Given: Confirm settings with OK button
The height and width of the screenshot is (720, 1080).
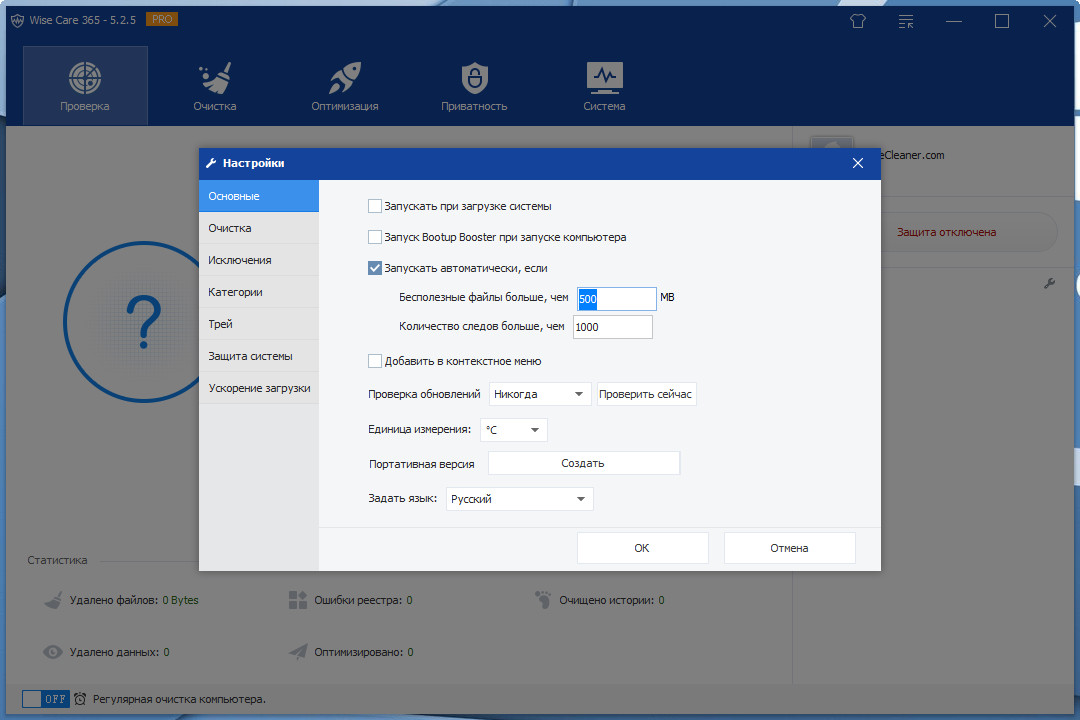Looking at the screenshot, I should click(x=642, y=548).
